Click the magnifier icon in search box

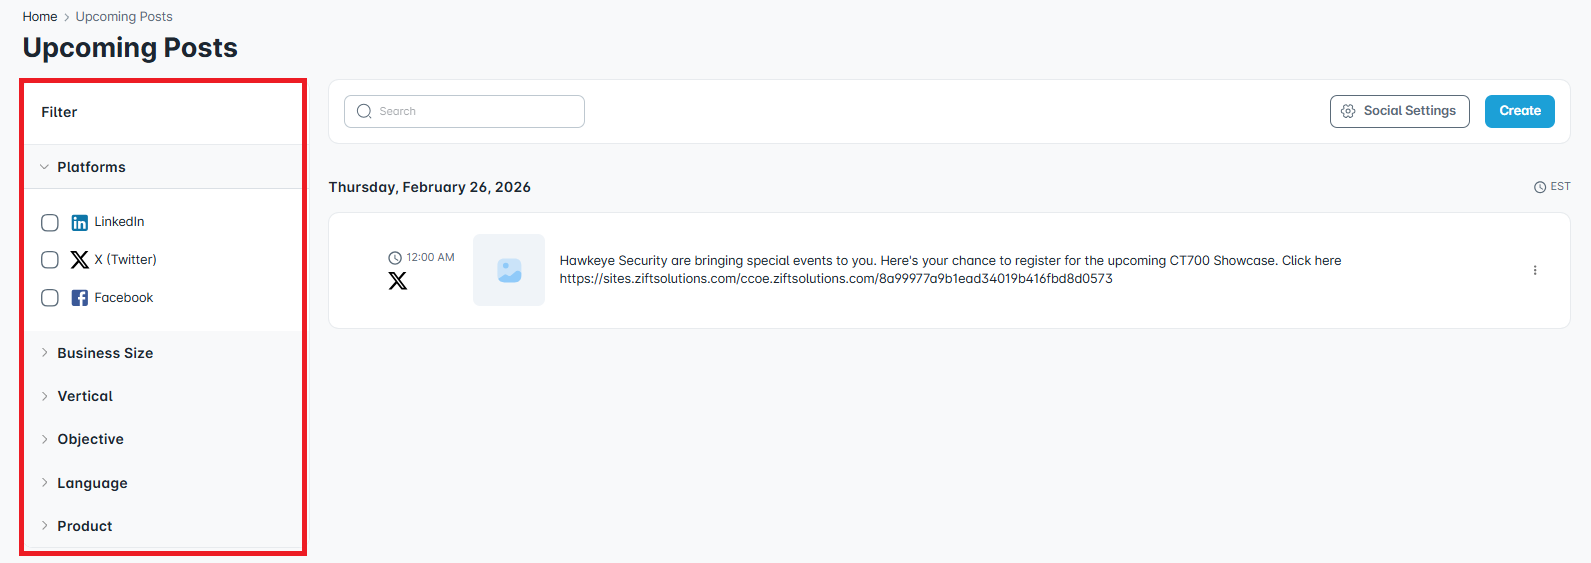coord(364,112)
